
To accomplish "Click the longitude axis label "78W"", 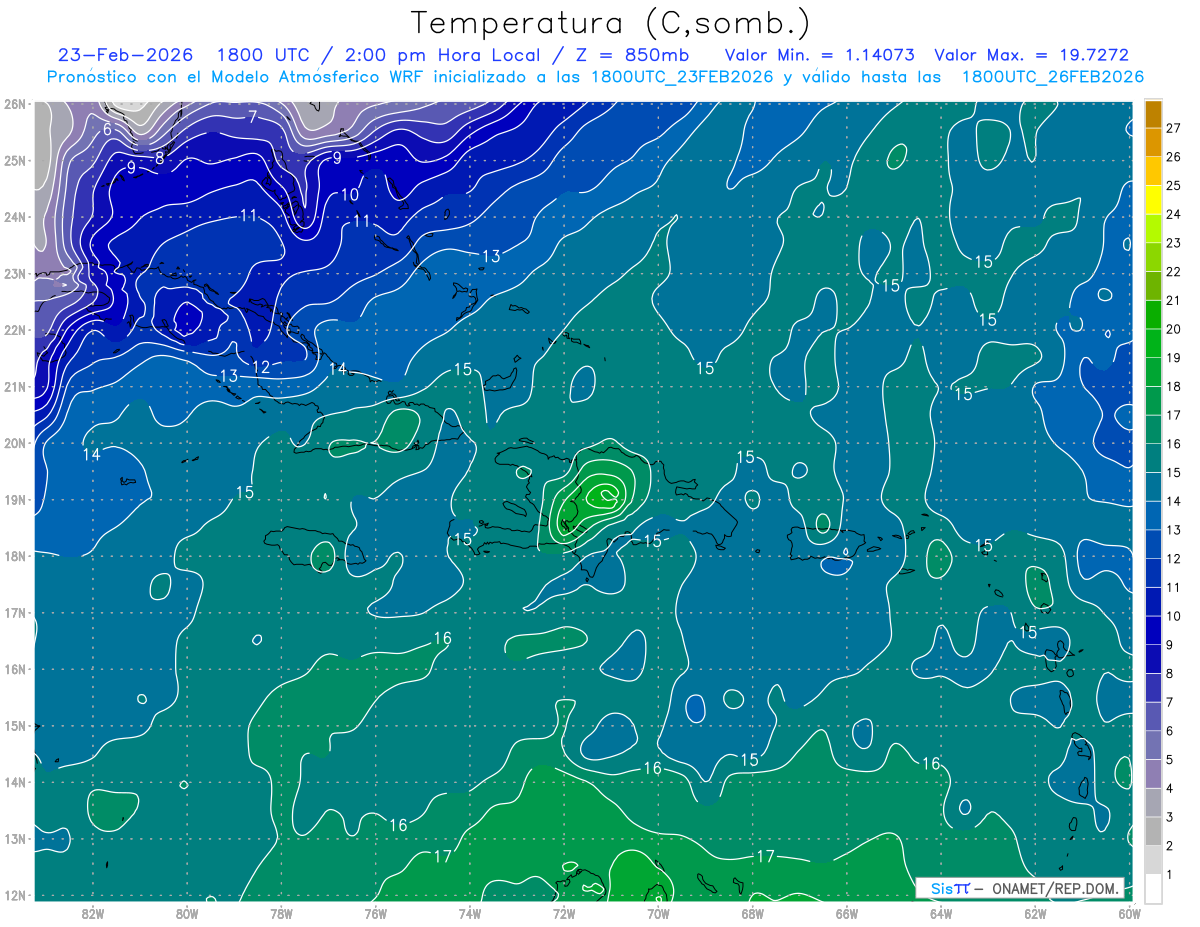I will (281, 912).
